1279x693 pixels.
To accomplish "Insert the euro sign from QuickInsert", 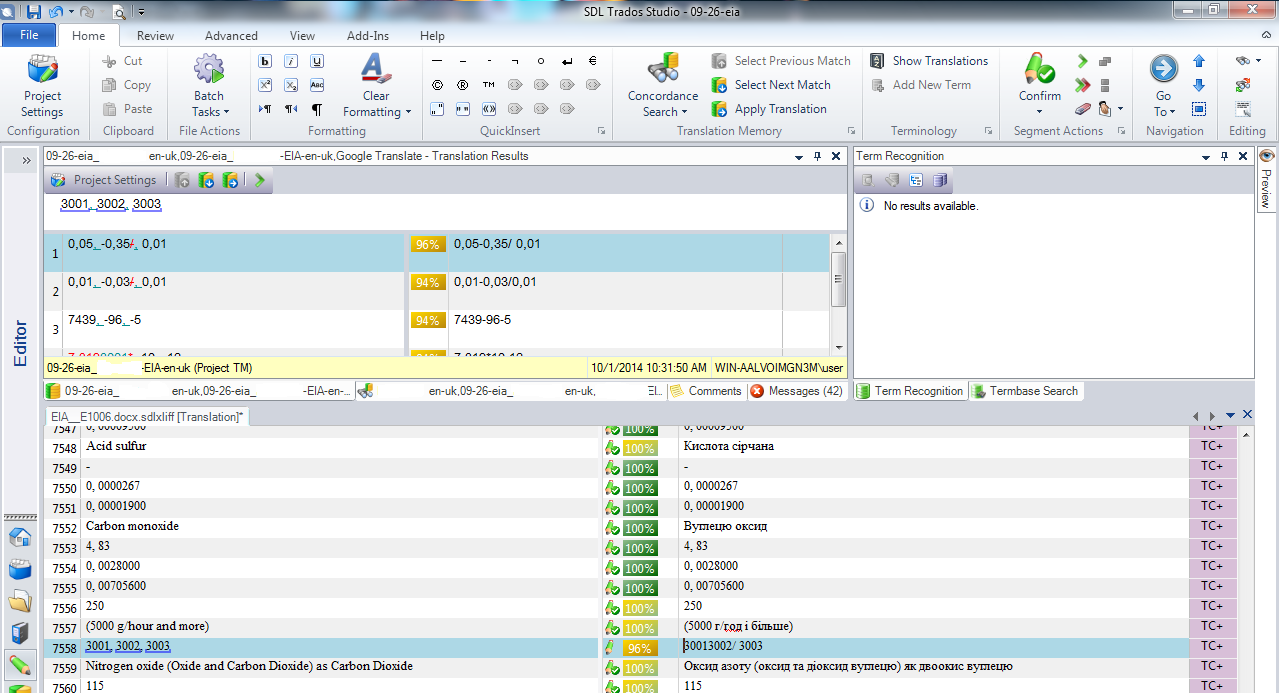I will click(593, 61).
